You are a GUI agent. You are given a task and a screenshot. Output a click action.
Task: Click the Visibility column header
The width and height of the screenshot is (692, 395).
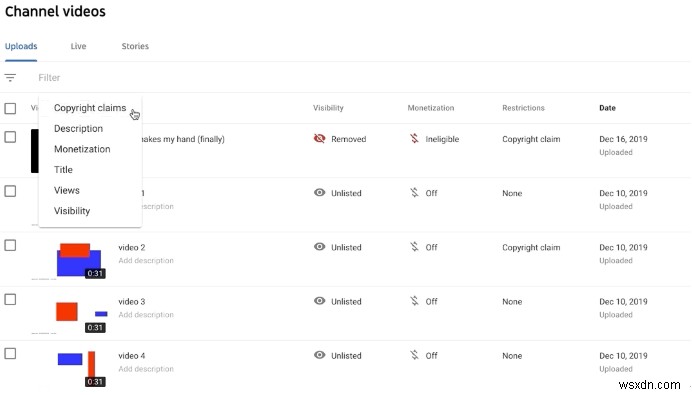328,108
